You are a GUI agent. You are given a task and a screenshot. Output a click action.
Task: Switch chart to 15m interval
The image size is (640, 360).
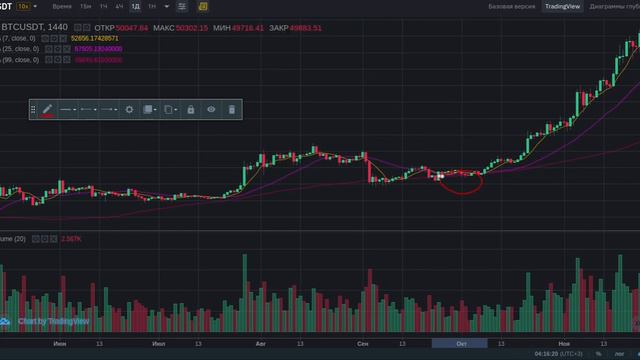tap(86, 7)
